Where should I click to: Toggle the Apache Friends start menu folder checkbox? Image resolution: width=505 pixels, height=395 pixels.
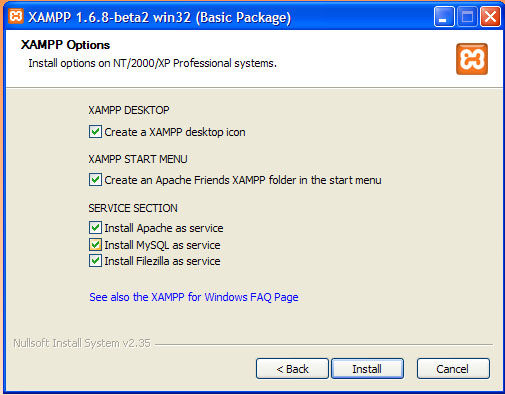[95, 180]
